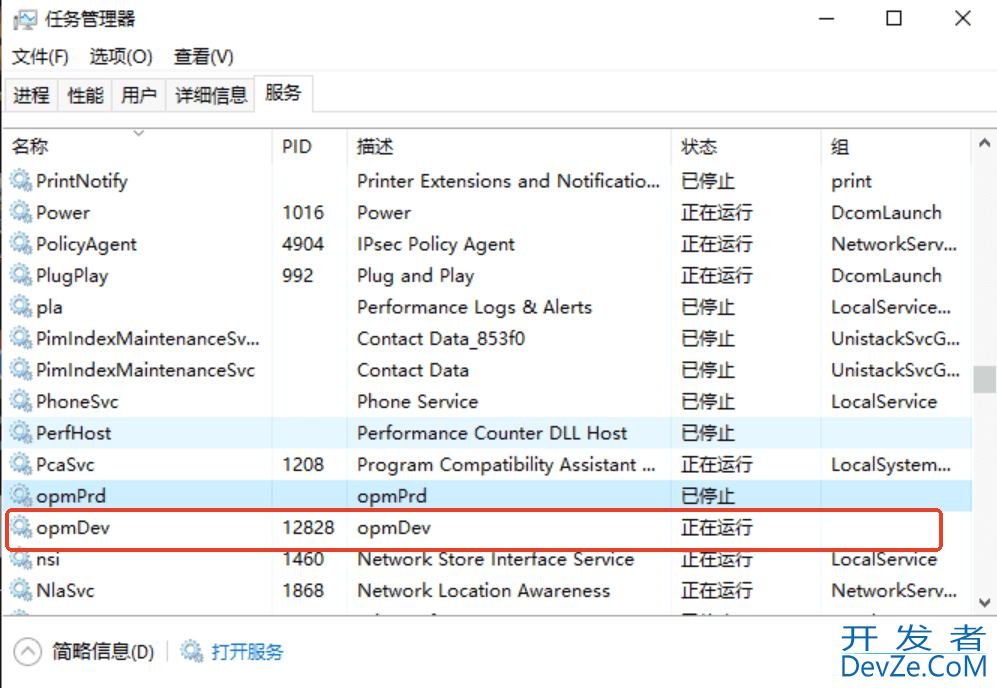Open the 查看(V) menu
Viewport: 997px width, 688px height.
pyautogui.click(x=204, y=57)
